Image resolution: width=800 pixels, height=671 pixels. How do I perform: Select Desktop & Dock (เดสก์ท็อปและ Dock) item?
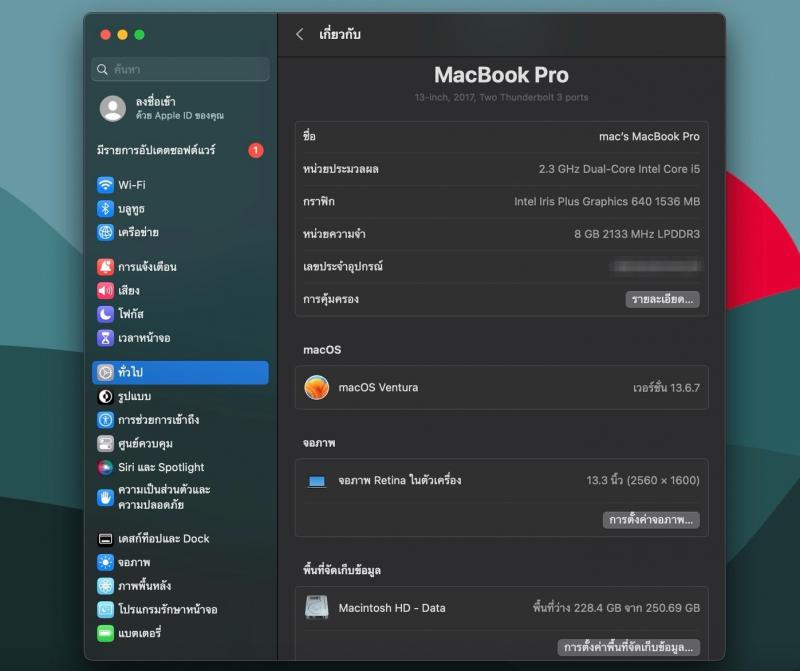click(x=163, y=539)
